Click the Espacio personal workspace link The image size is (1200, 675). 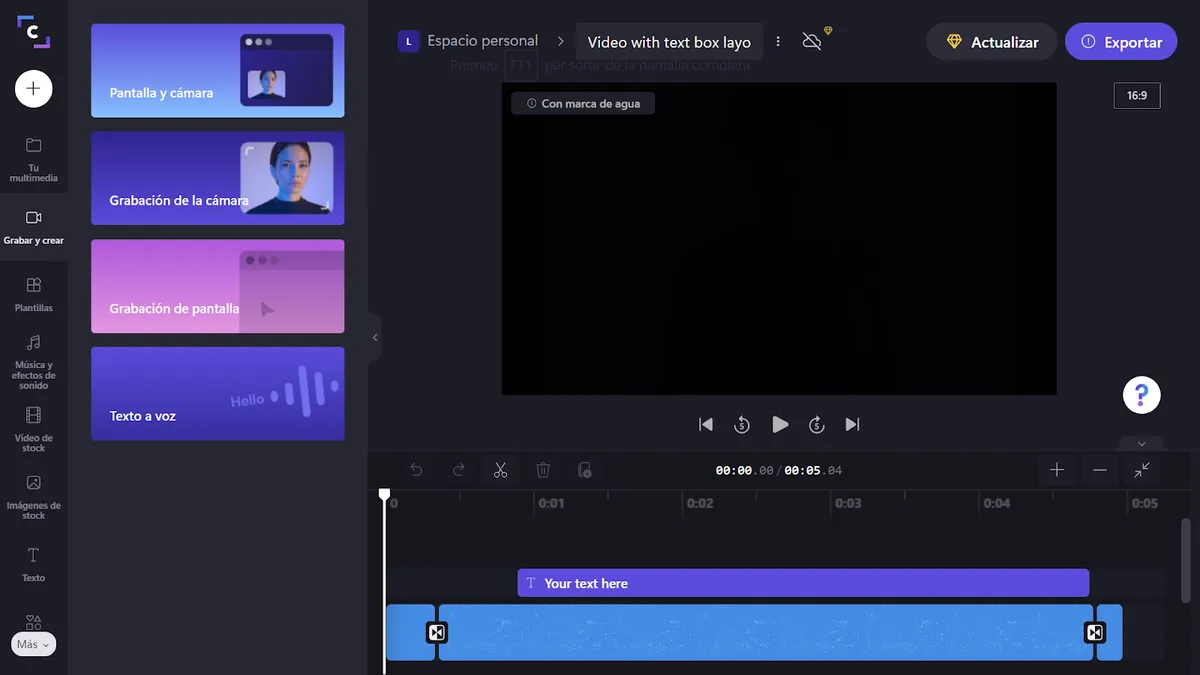click(x=482, y=41)
